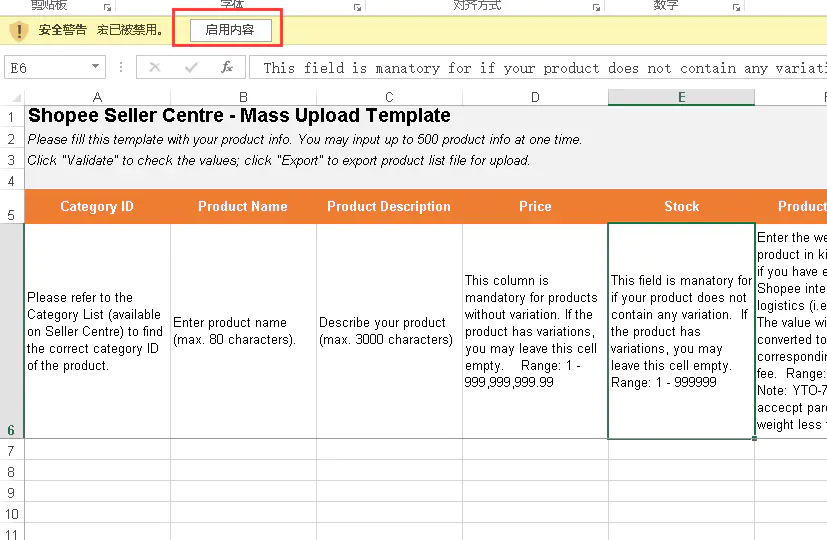
Task: Open the number group dialog launcher
Action: click(x=737, y=7)
